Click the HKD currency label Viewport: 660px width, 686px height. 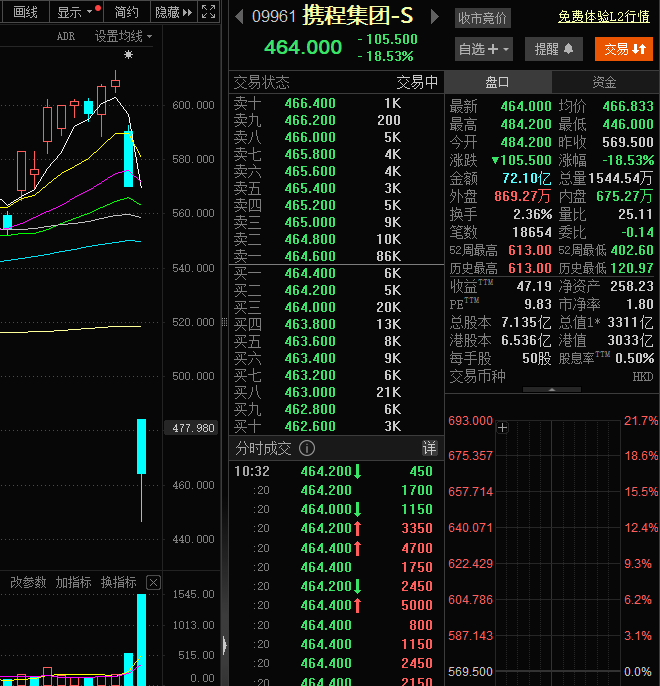[x=643, y=377]
